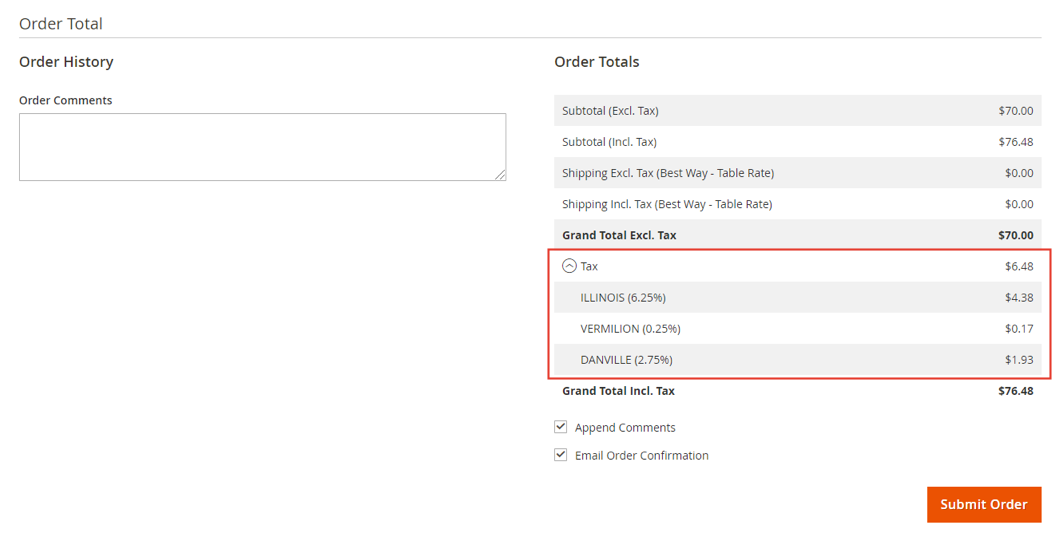Click the ILLINOIS (6.25%) tax row
Viewport: 1060px width, 544px height.
point(798,297)
